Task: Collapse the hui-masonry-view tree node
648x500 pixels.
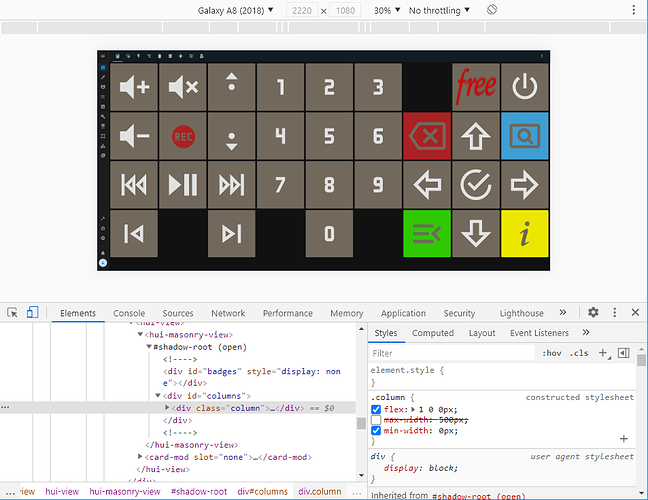Action: [140, 334]
